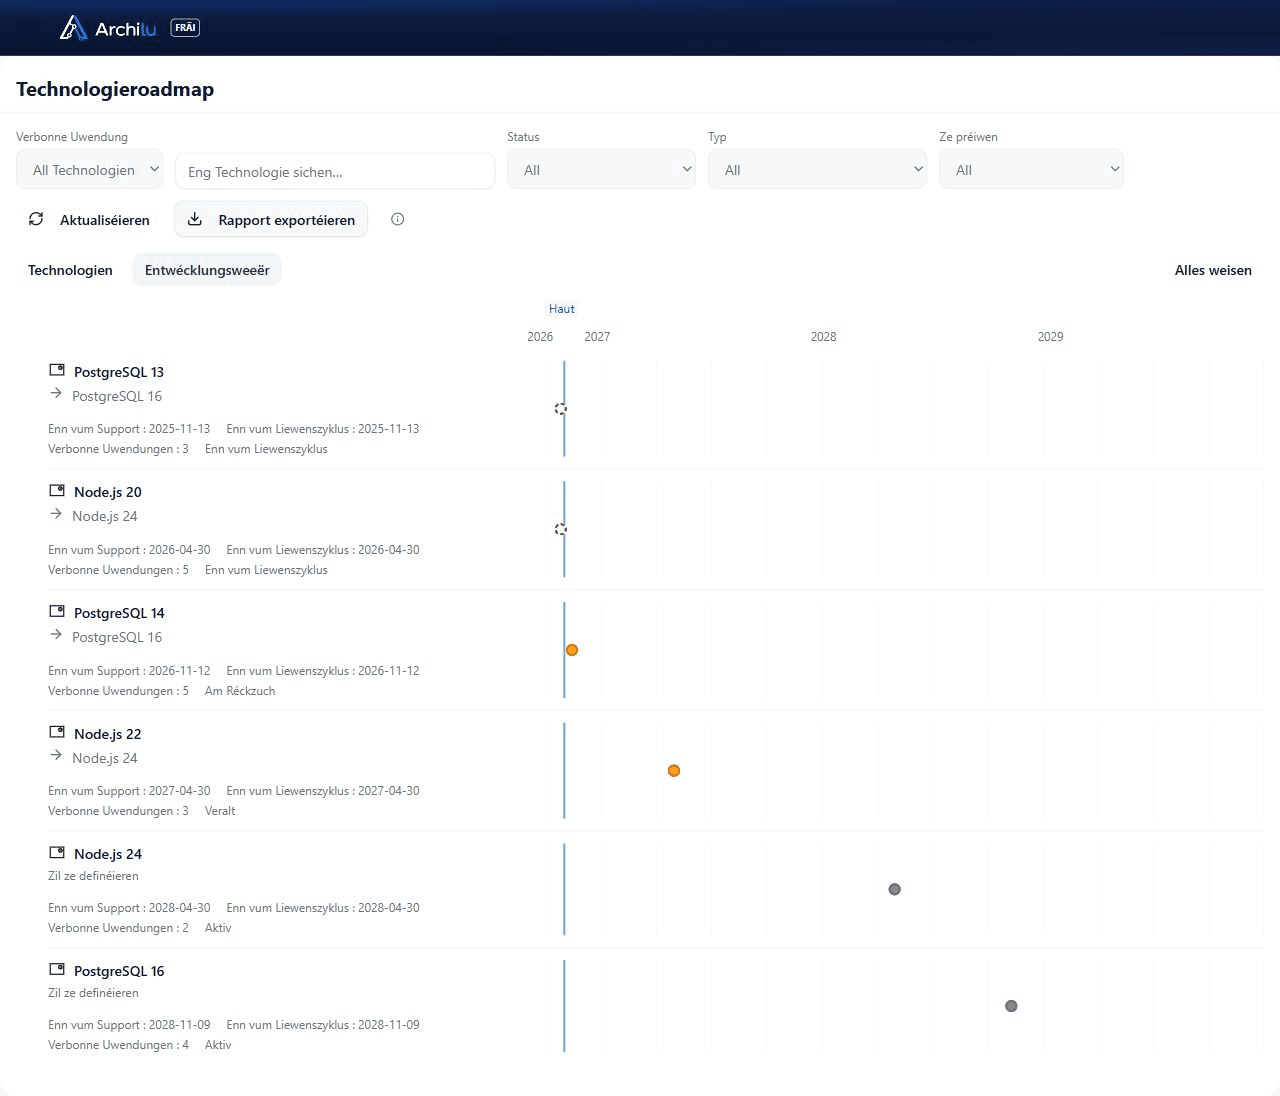Expand the Status filter dropdown

602,169
